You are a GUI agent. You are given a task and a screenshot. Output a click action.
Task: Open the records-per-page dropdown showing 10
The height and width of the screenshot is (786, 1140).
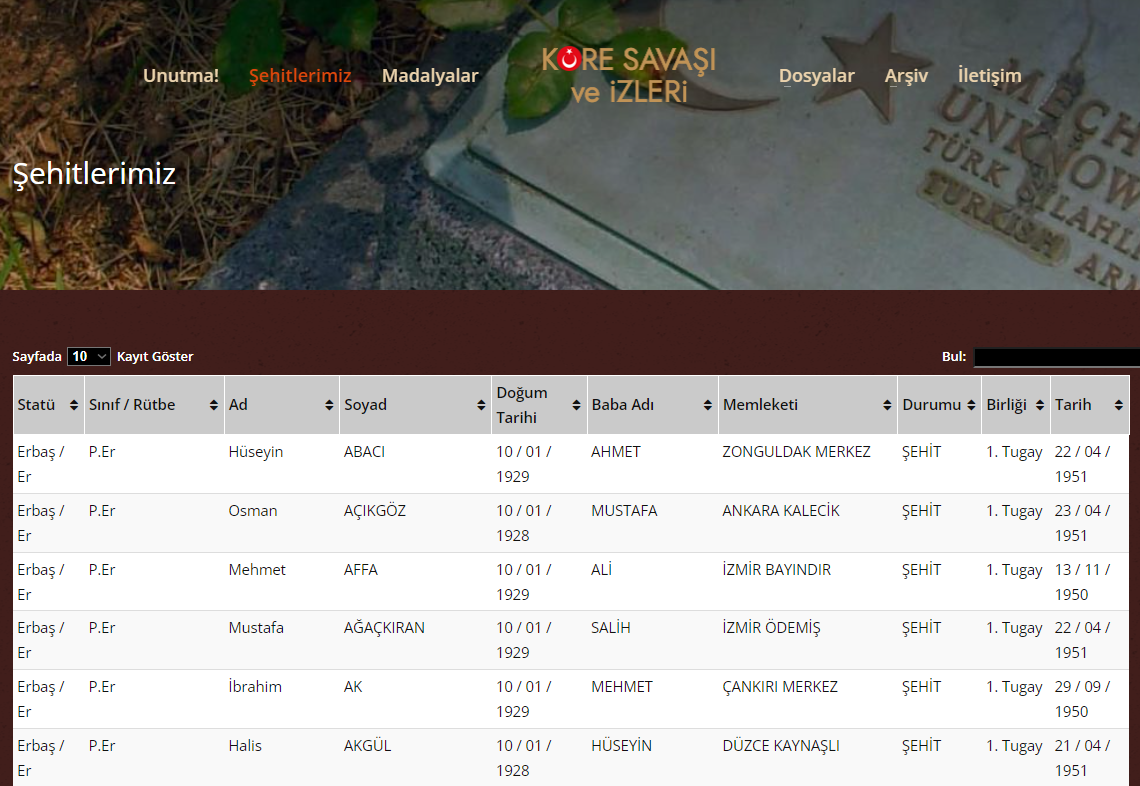[x=89, y=356]
